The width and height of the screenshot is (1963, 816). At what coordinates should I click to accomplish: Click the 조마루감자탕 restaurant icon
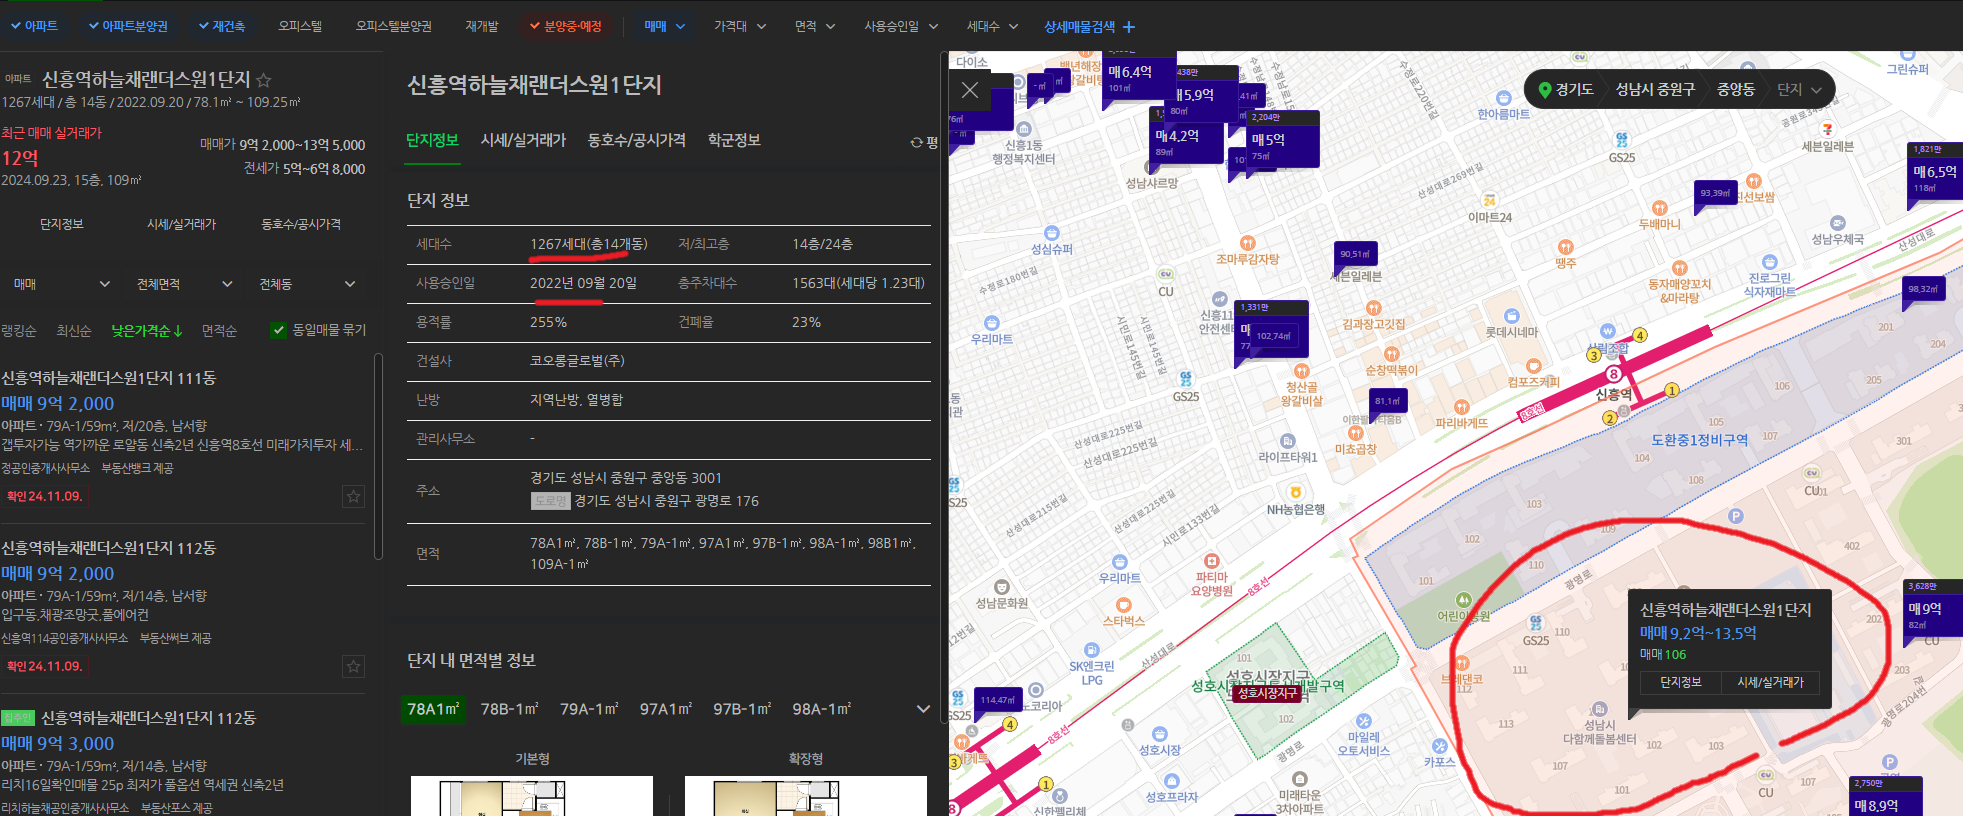click(x=1247, y=243)
